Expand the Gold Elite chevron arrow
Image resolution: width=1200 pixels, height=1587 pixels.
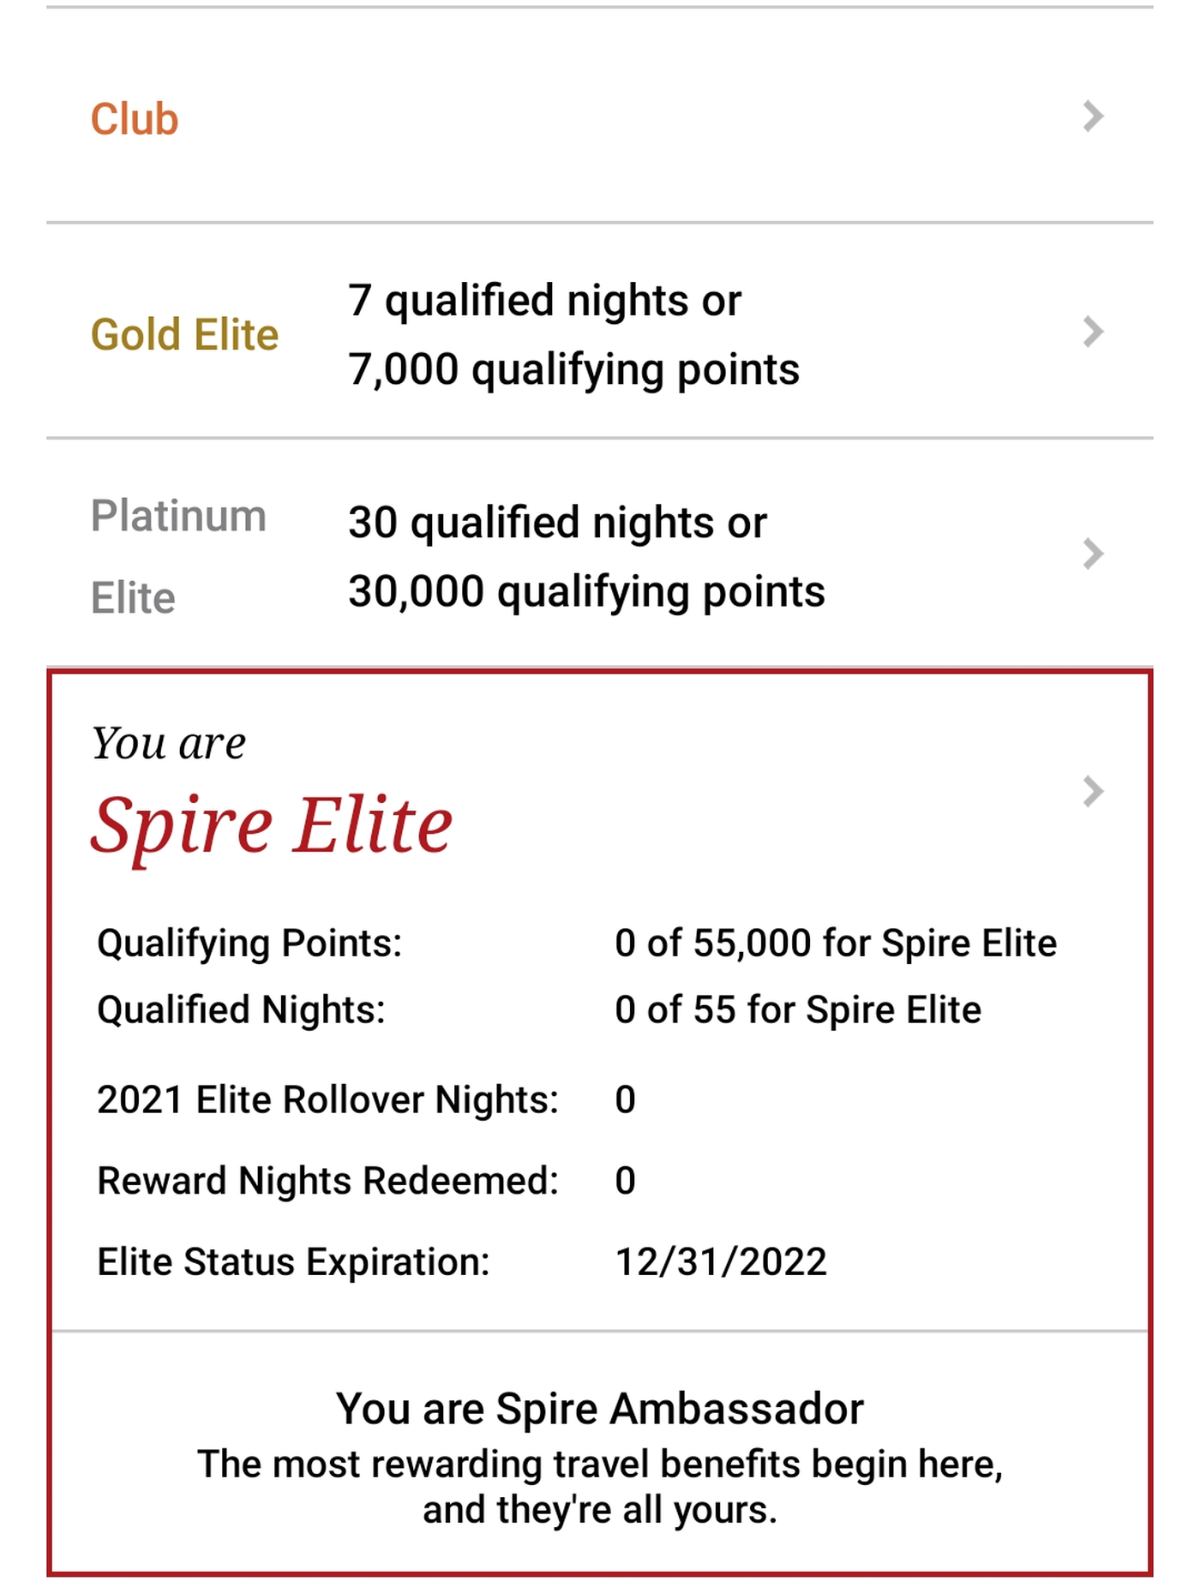coord(1093,331)
